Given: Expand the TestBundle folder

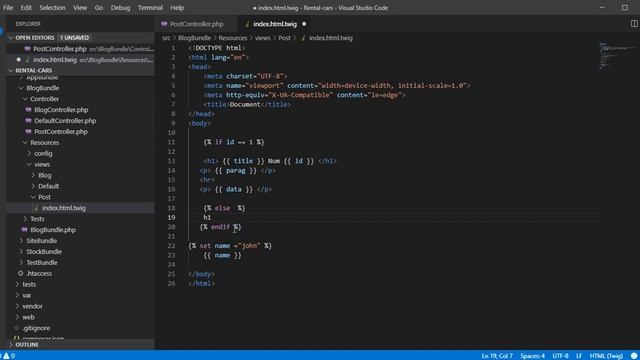Looking at the screenshot, I should coord(42,262).
